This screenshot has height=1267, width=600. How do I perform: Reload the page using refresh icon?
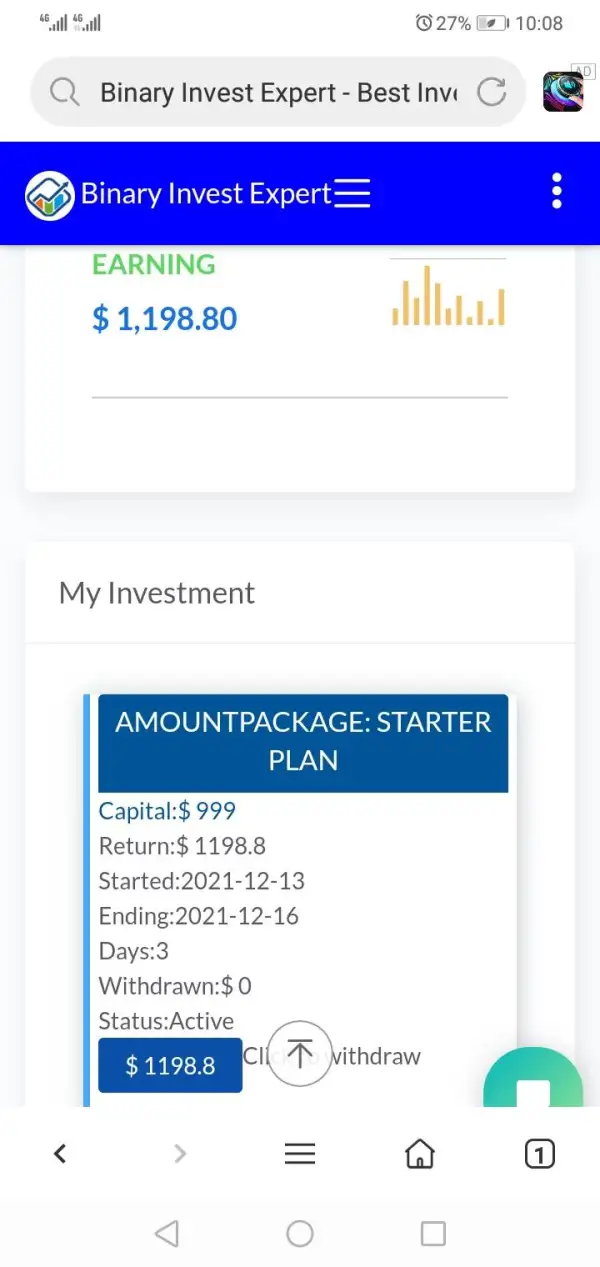pos(492,92)
